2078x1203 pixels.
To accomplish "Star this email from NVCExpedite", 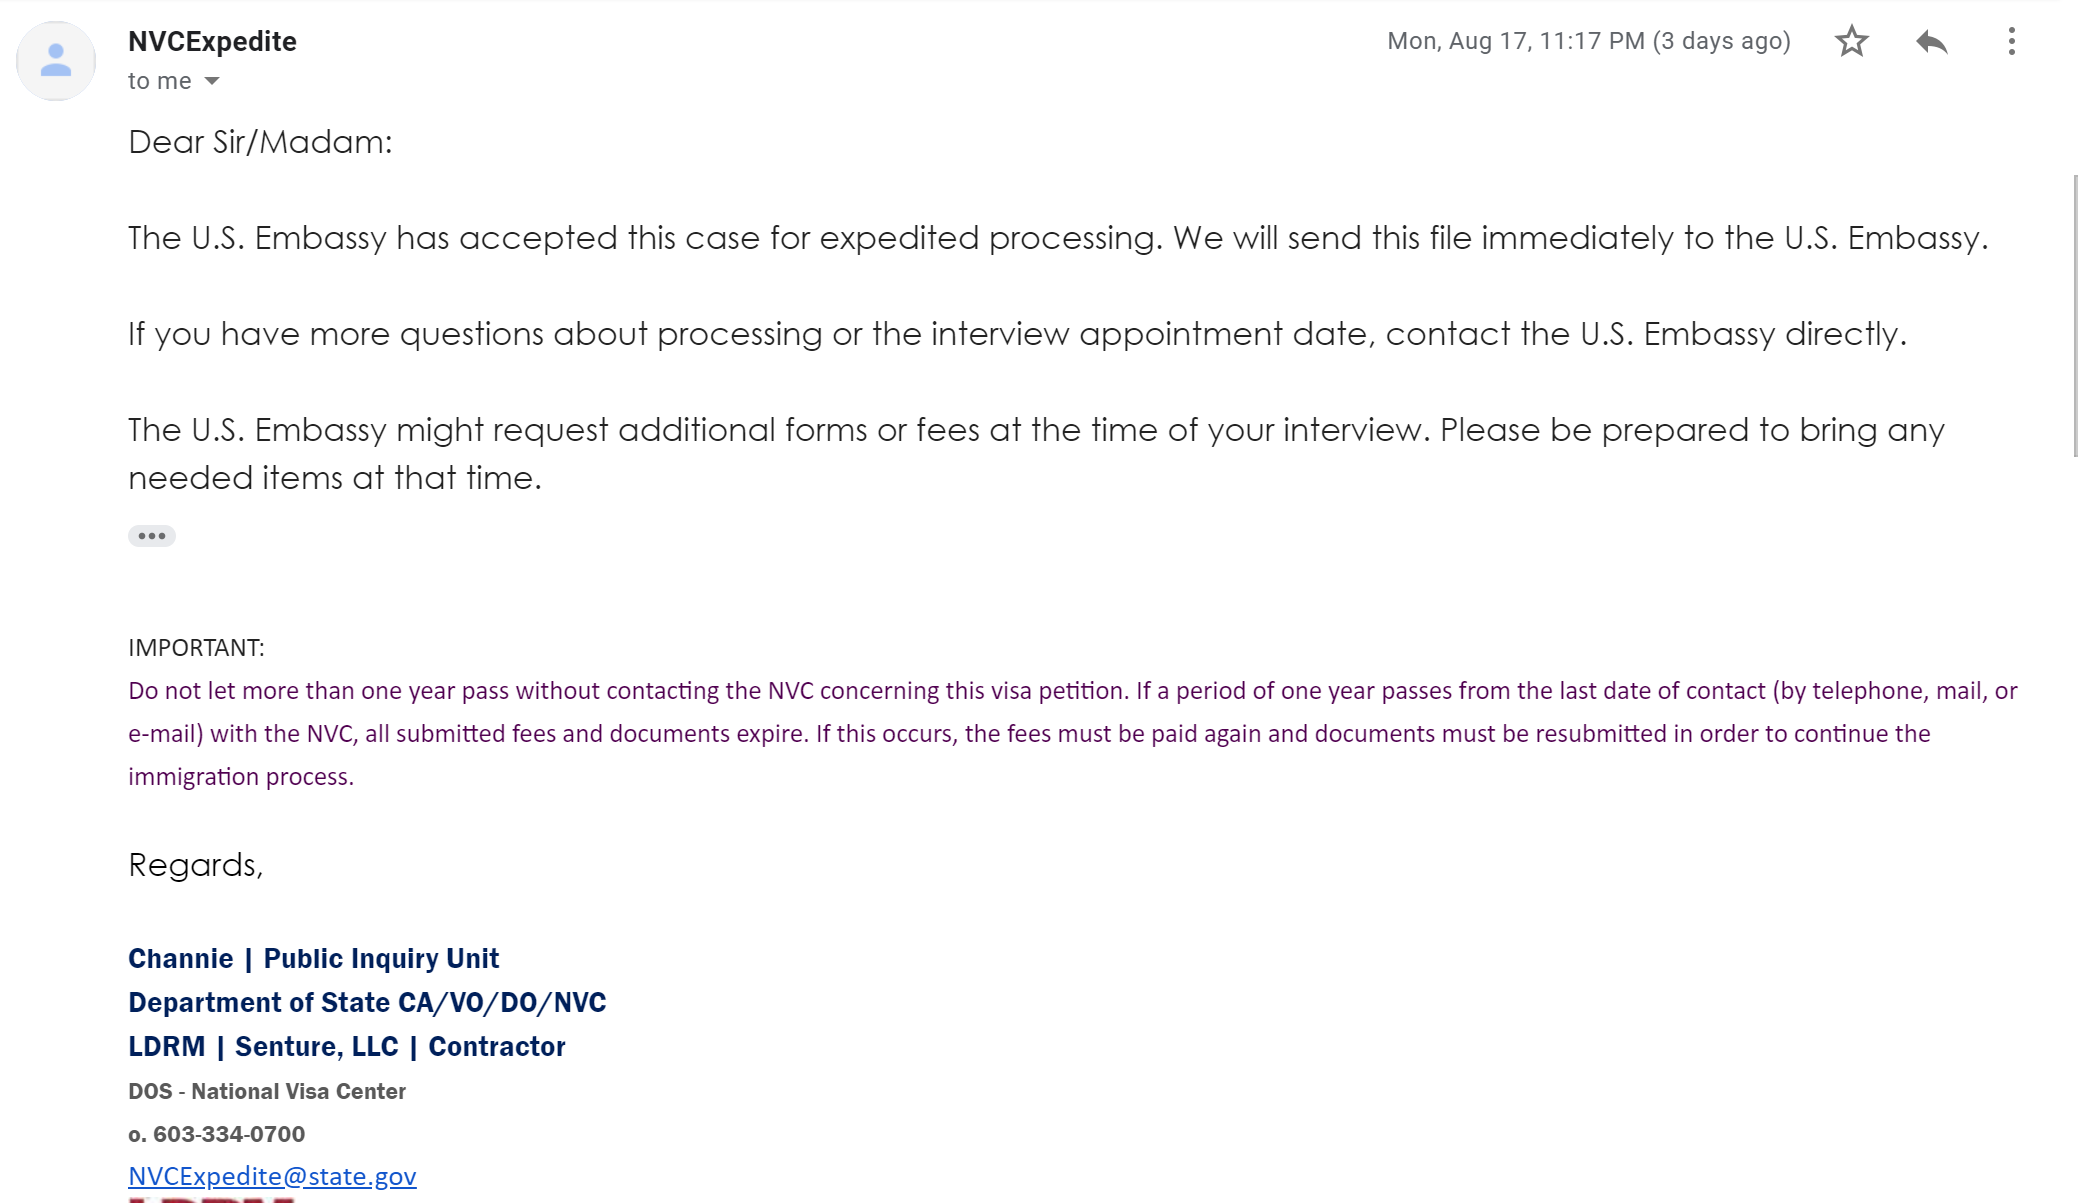I will [1852, 41].
